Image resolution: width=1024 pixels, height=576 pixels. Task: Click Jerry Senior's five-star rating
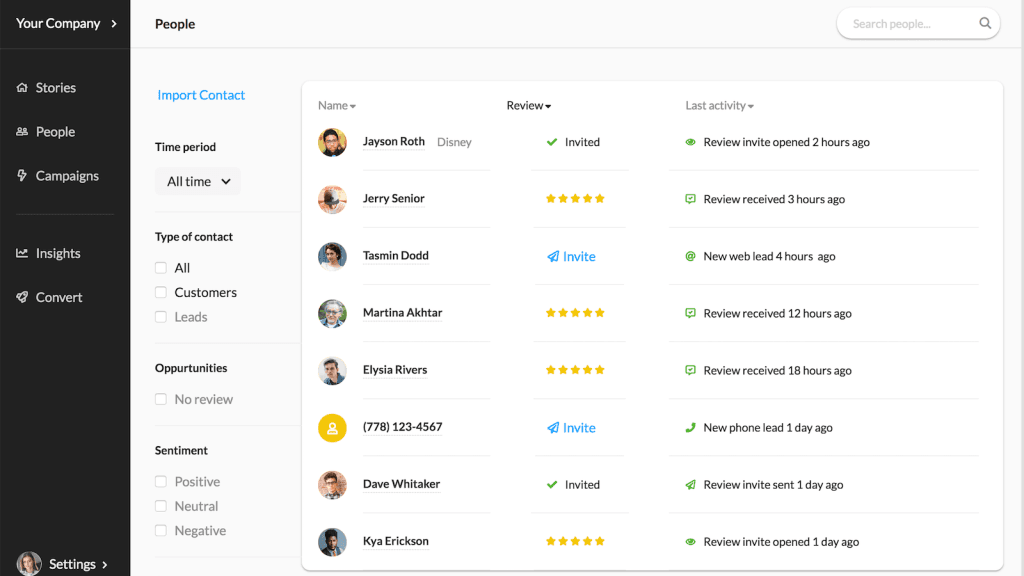click(574, 199)
